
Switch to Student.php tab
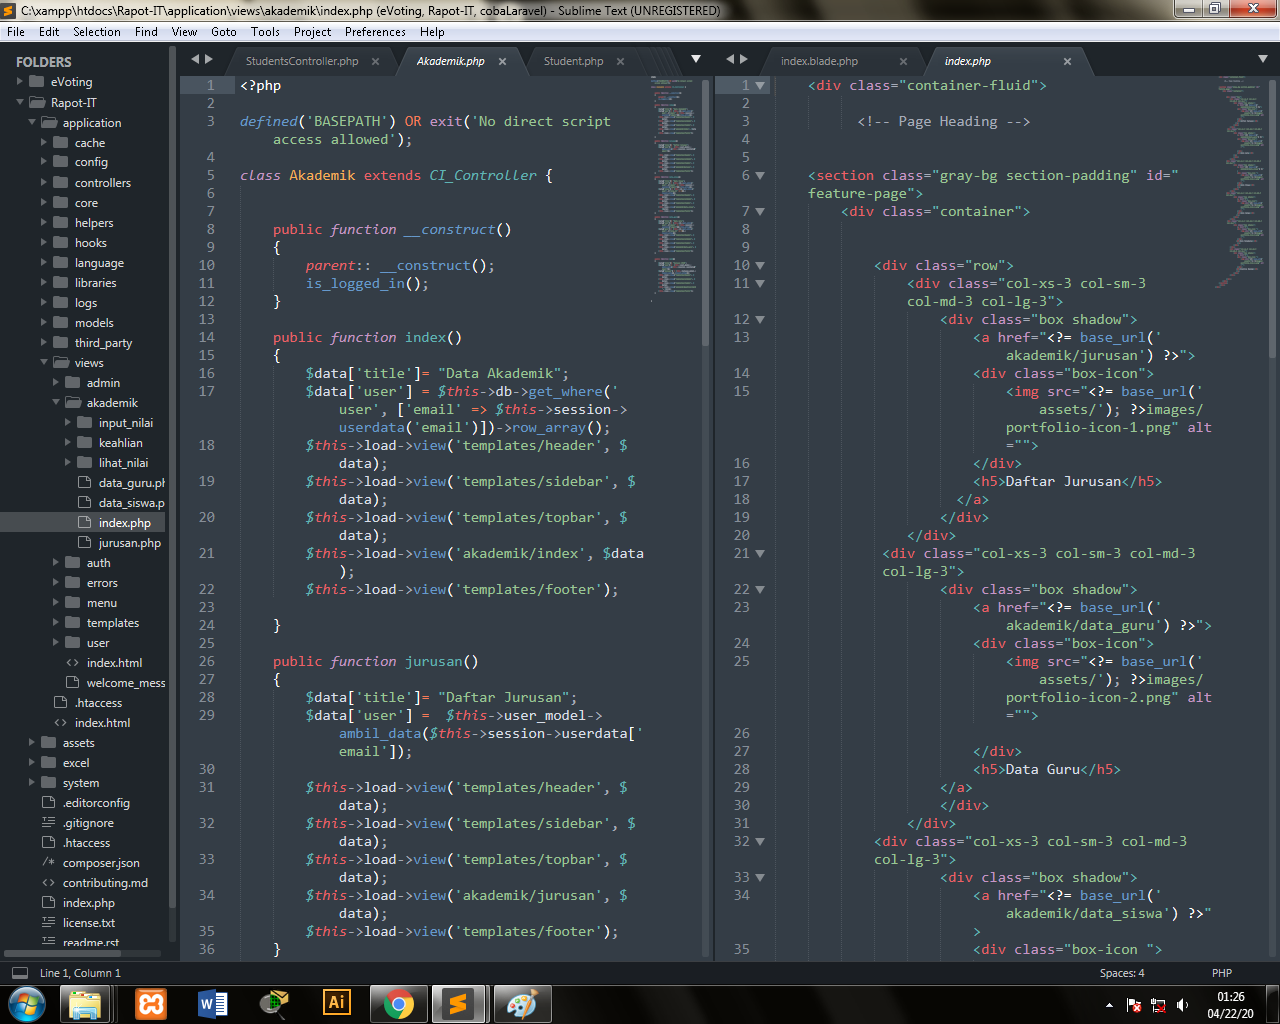pos(573,61)
